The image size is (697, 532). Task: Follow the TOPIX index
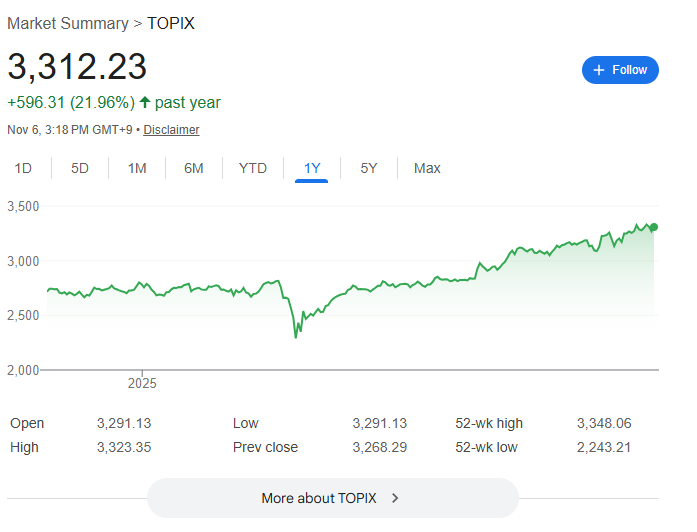[620, 70]
